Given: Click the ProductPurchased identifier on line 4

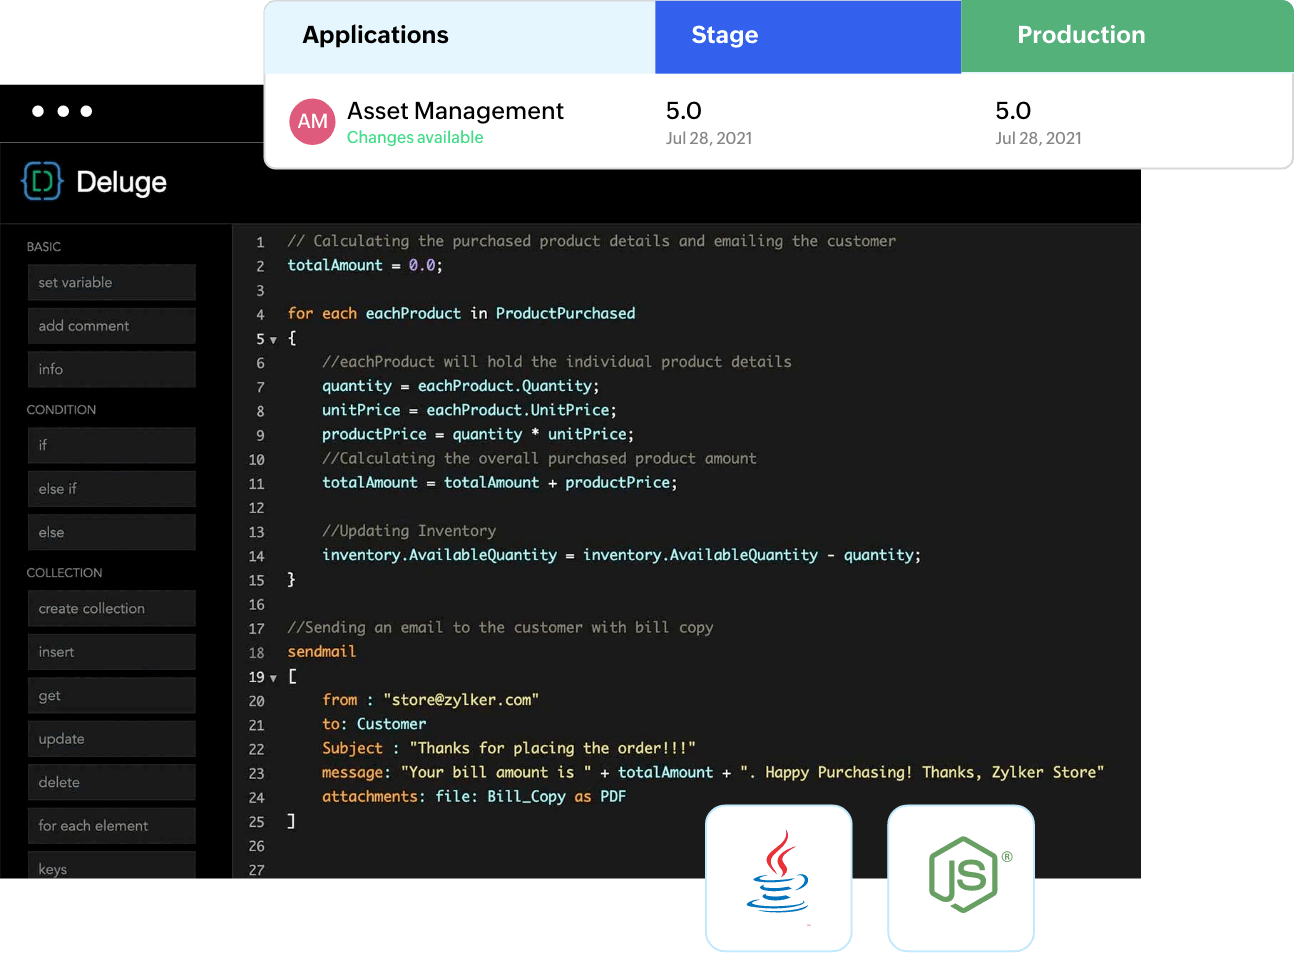Looking at the screenshot, I should coord(566,313).
